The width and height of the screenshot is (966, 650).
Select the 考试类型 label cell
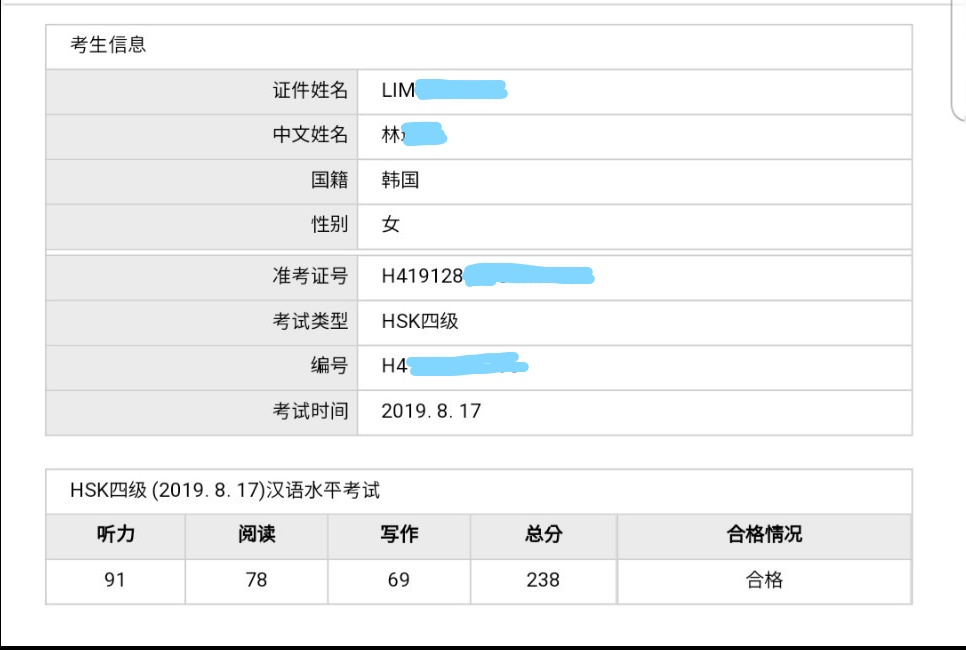pyautogui.click(x=310, y=321)
